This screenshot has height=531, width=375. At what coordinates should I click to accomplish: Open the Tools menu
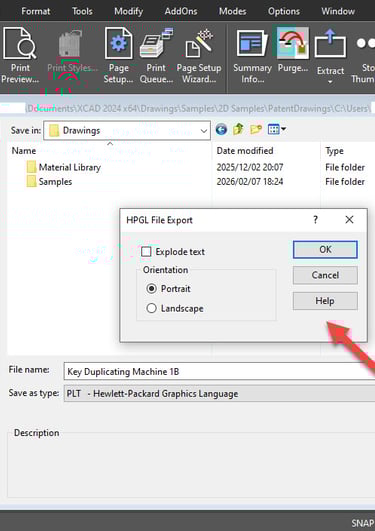tap(82, 11)
